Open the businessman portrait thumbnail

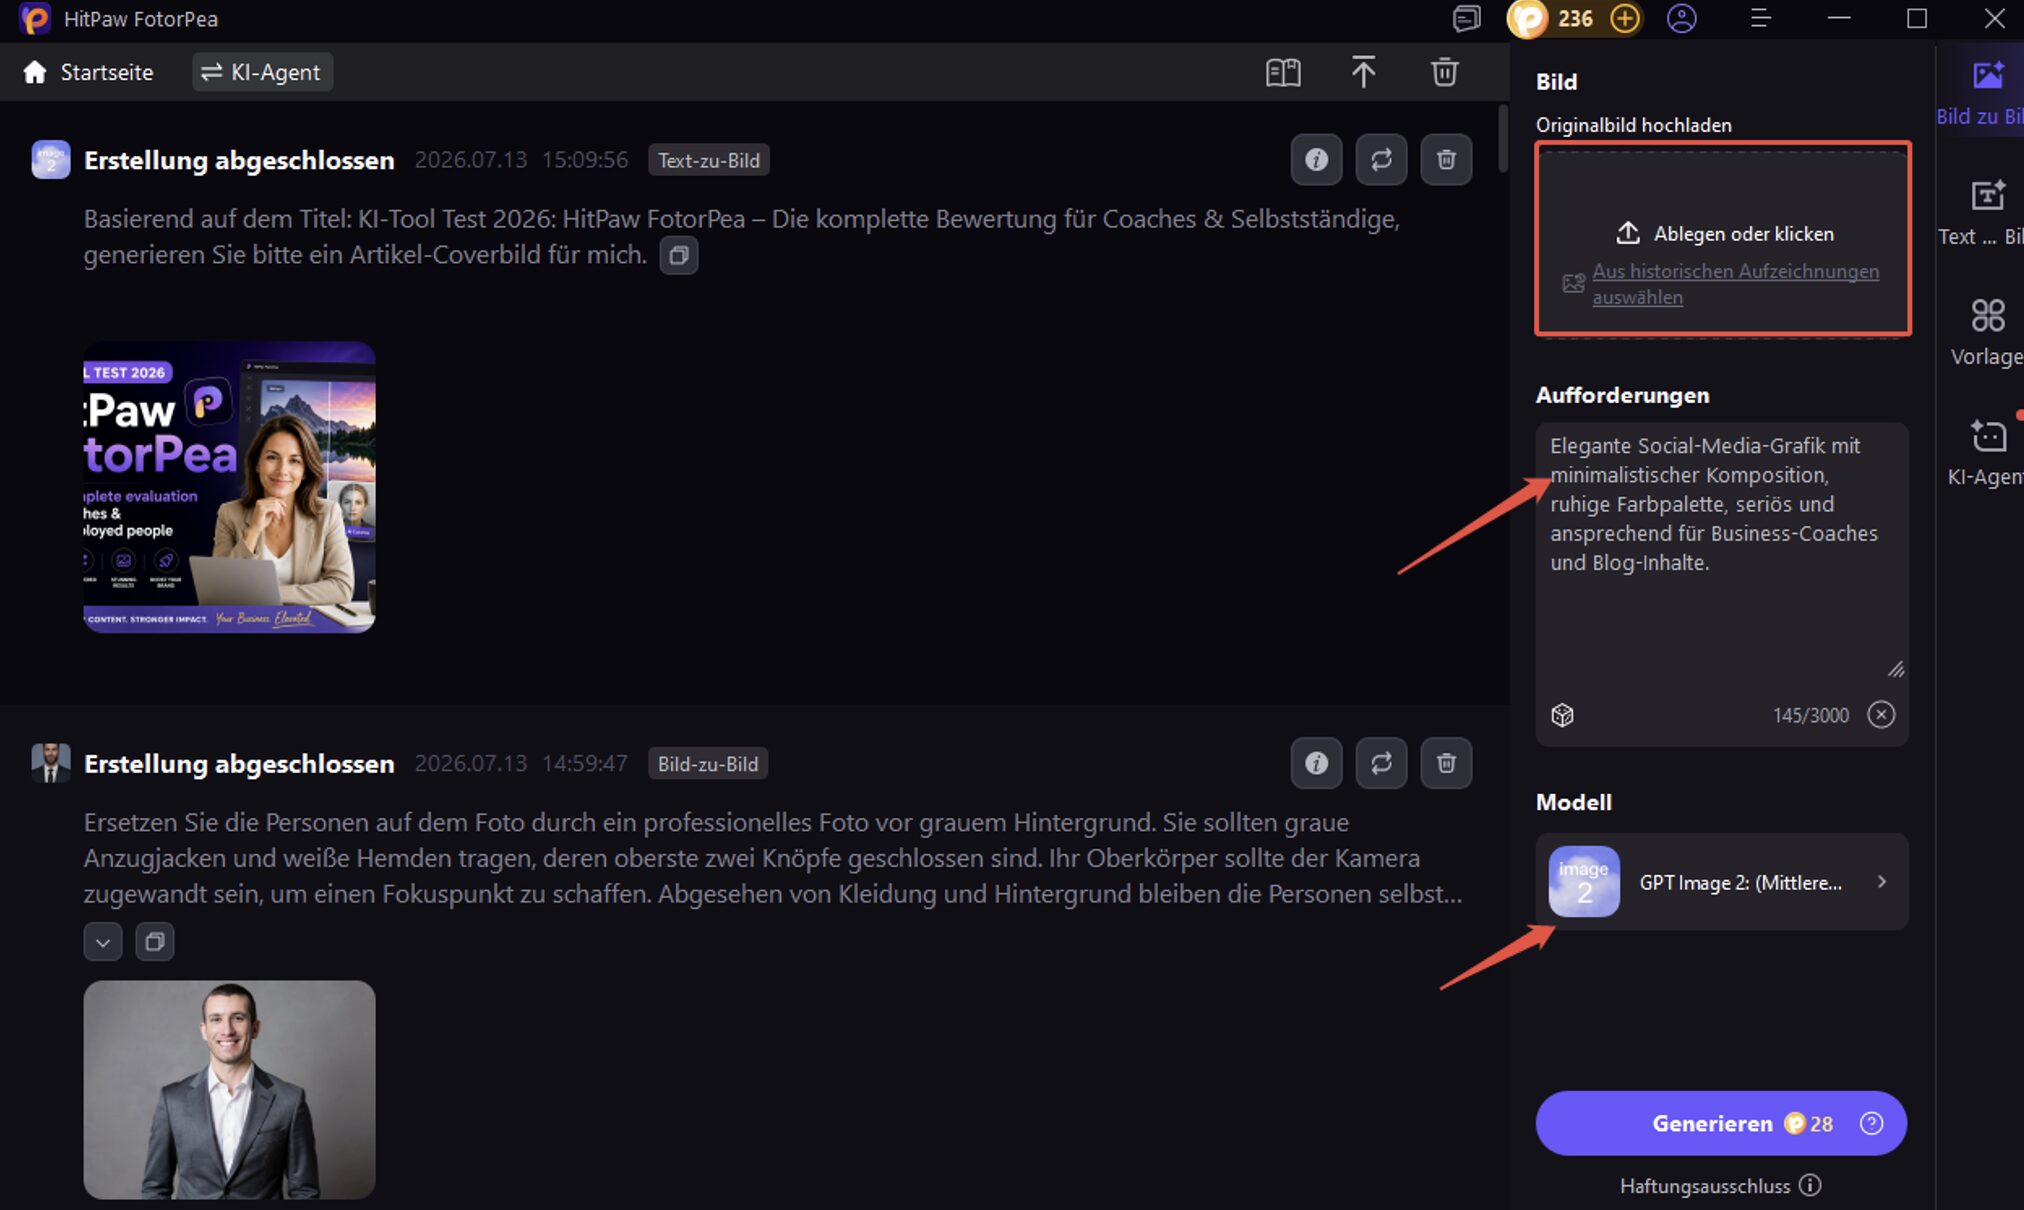[230, 1090]
